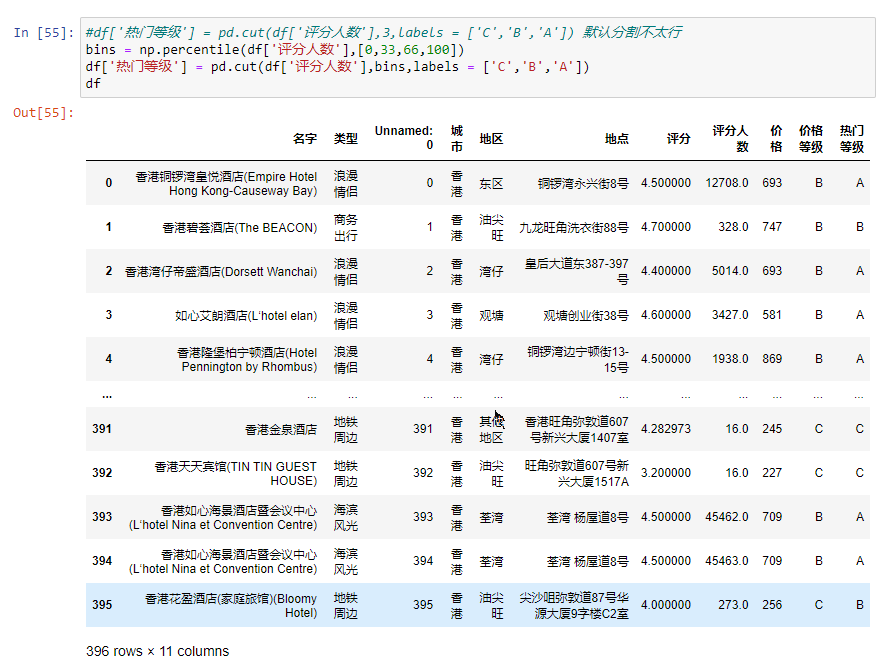The height and width of the screenshot is (670, 892).
Task: Click the 价格等级 column header
Action: coord(811,139)
